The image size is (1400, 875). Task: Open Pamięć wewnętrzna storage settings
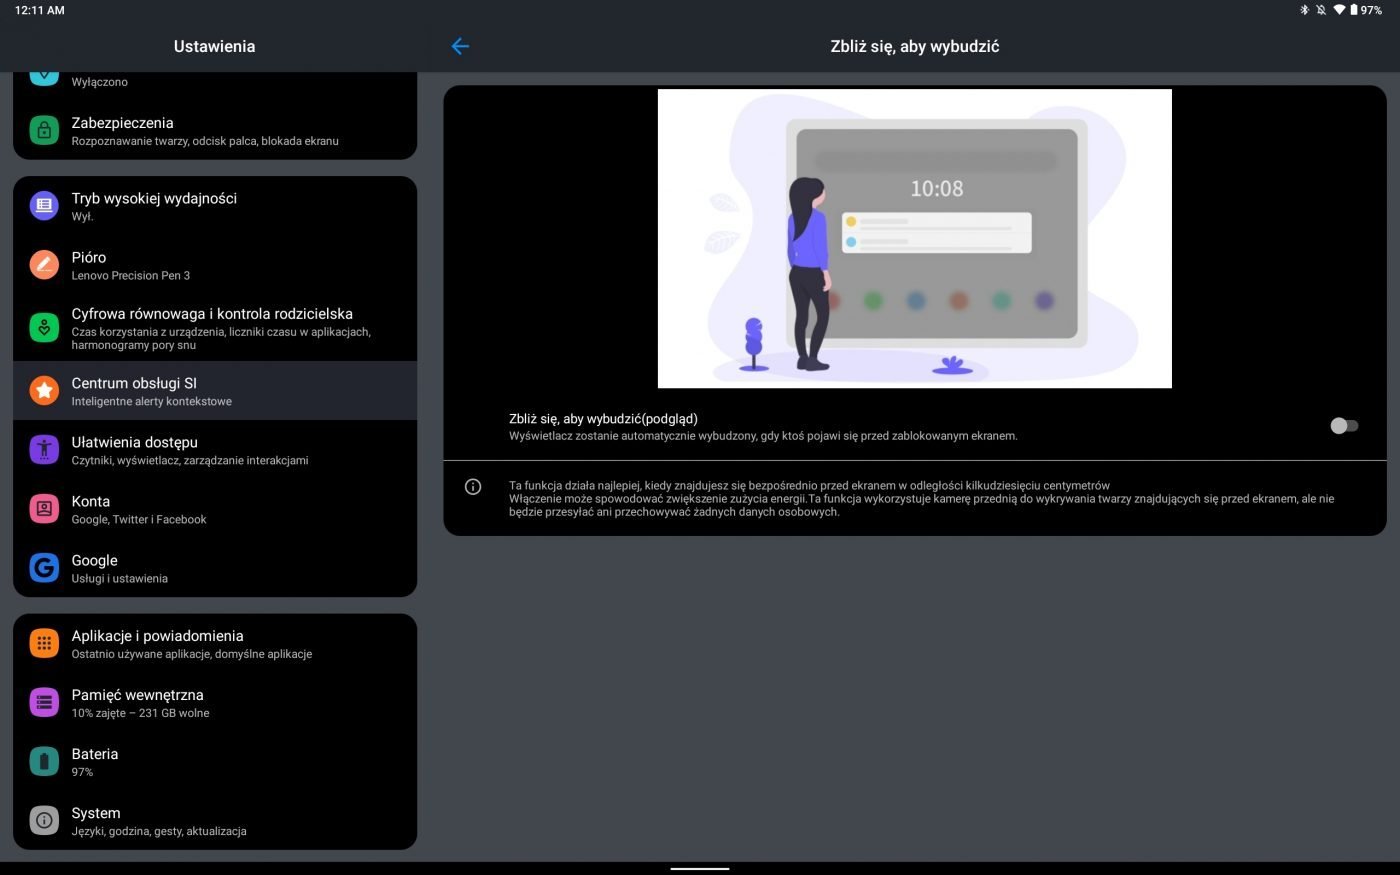[x=140, y=703]
